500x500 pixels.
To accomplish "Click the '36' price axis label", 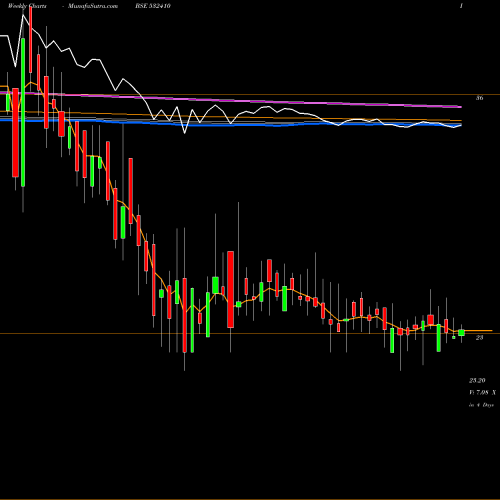I will [479, 98].
